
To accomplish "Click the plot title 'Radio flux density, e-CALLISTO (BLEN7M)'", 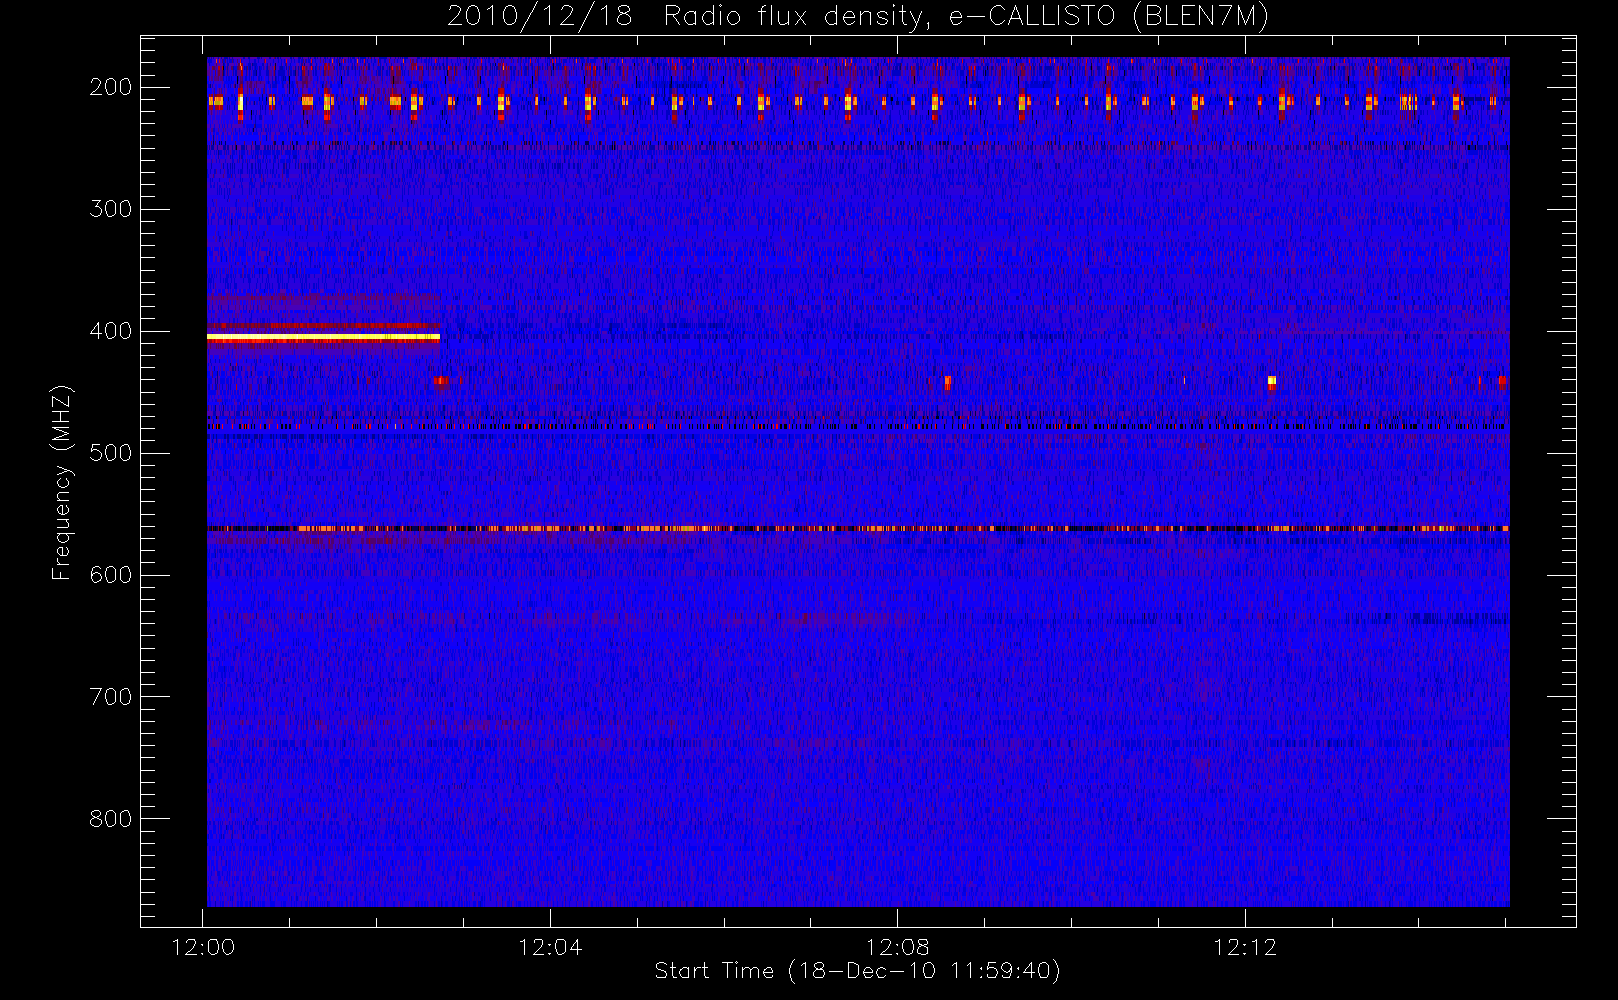I will (x=966, y=17).
